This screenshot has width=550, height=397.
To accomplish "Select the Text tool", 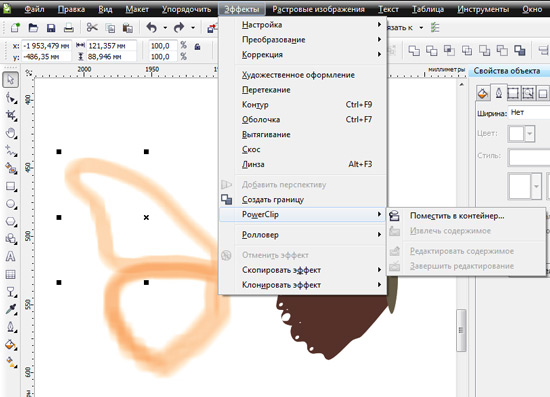I will (x=11, y=256).
